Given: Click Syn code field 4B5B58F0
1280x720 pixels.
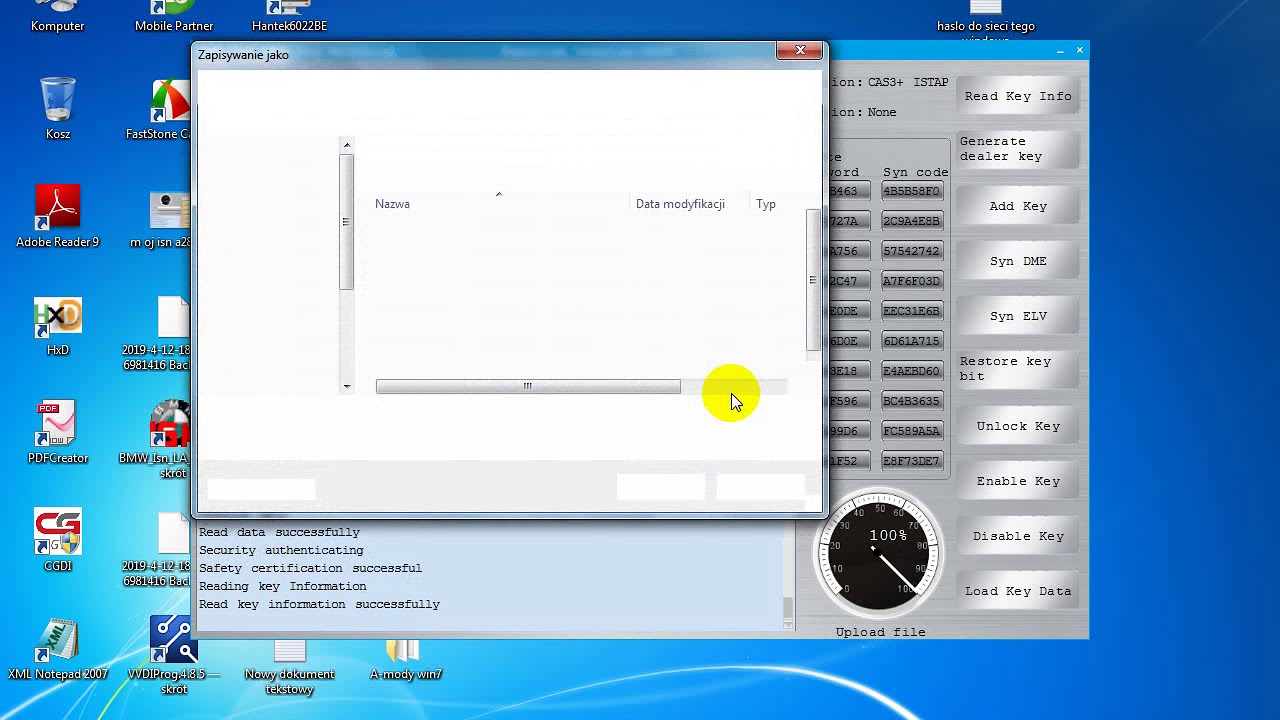Looking at the screenshot, I should [x=912, y=191].
